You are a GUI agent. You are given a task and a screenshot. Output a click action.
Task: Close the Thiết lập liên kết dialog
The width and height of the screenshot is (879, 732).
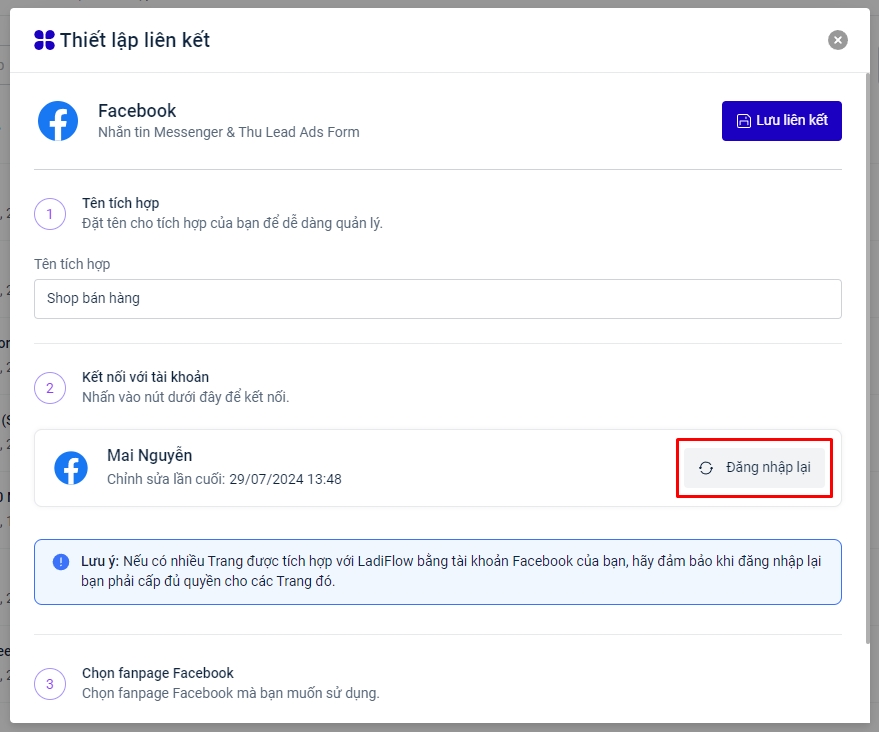click(838, 40)
